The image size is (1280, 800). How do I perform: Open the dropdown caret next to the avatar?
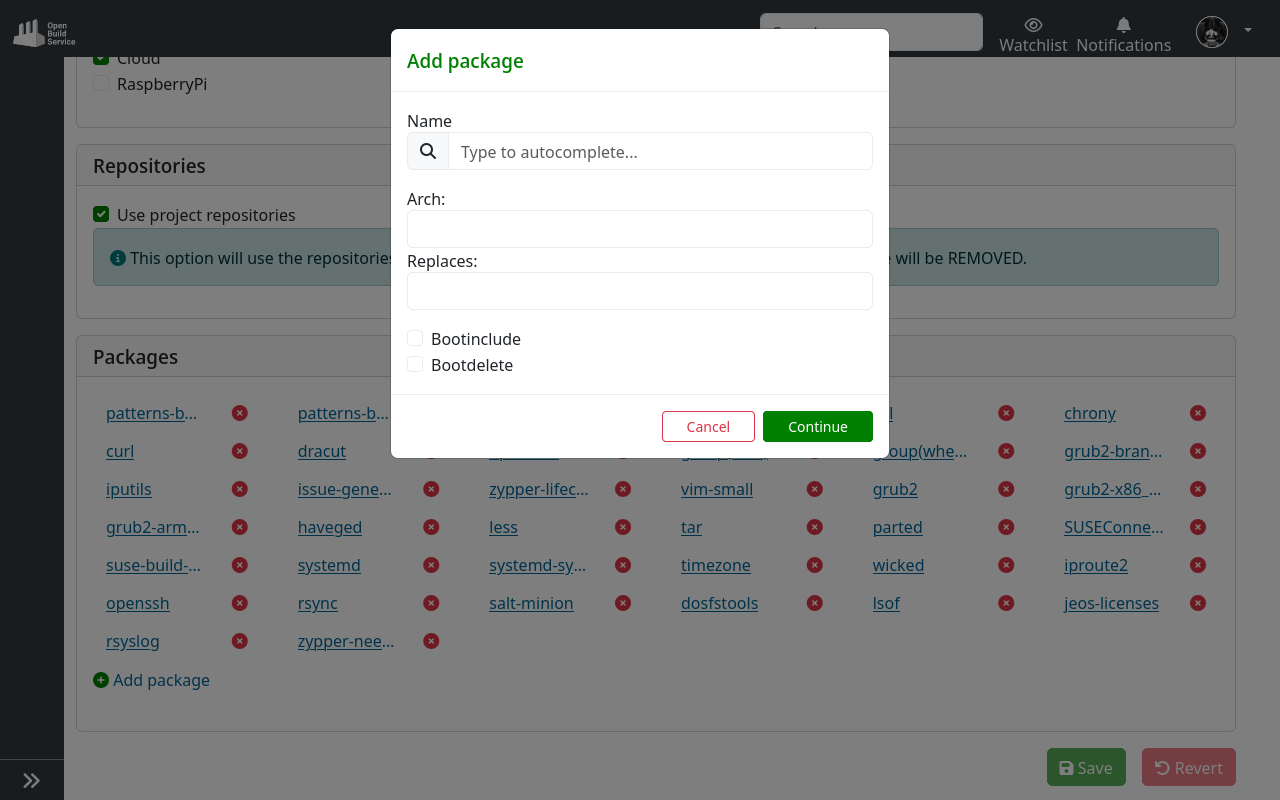tap(1247, 31)
